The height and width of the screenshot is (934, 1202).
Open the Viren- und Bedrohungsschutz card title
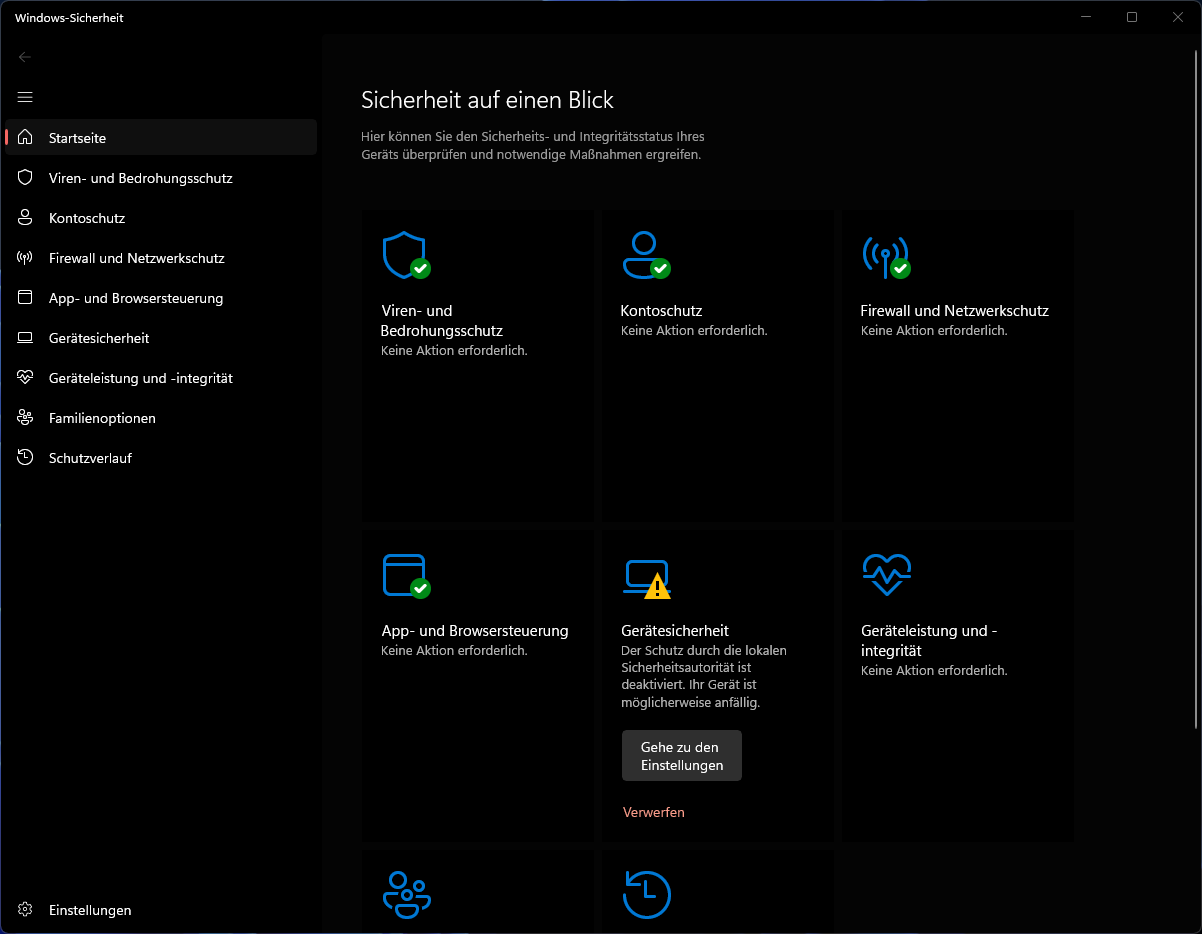coord(441,320)
